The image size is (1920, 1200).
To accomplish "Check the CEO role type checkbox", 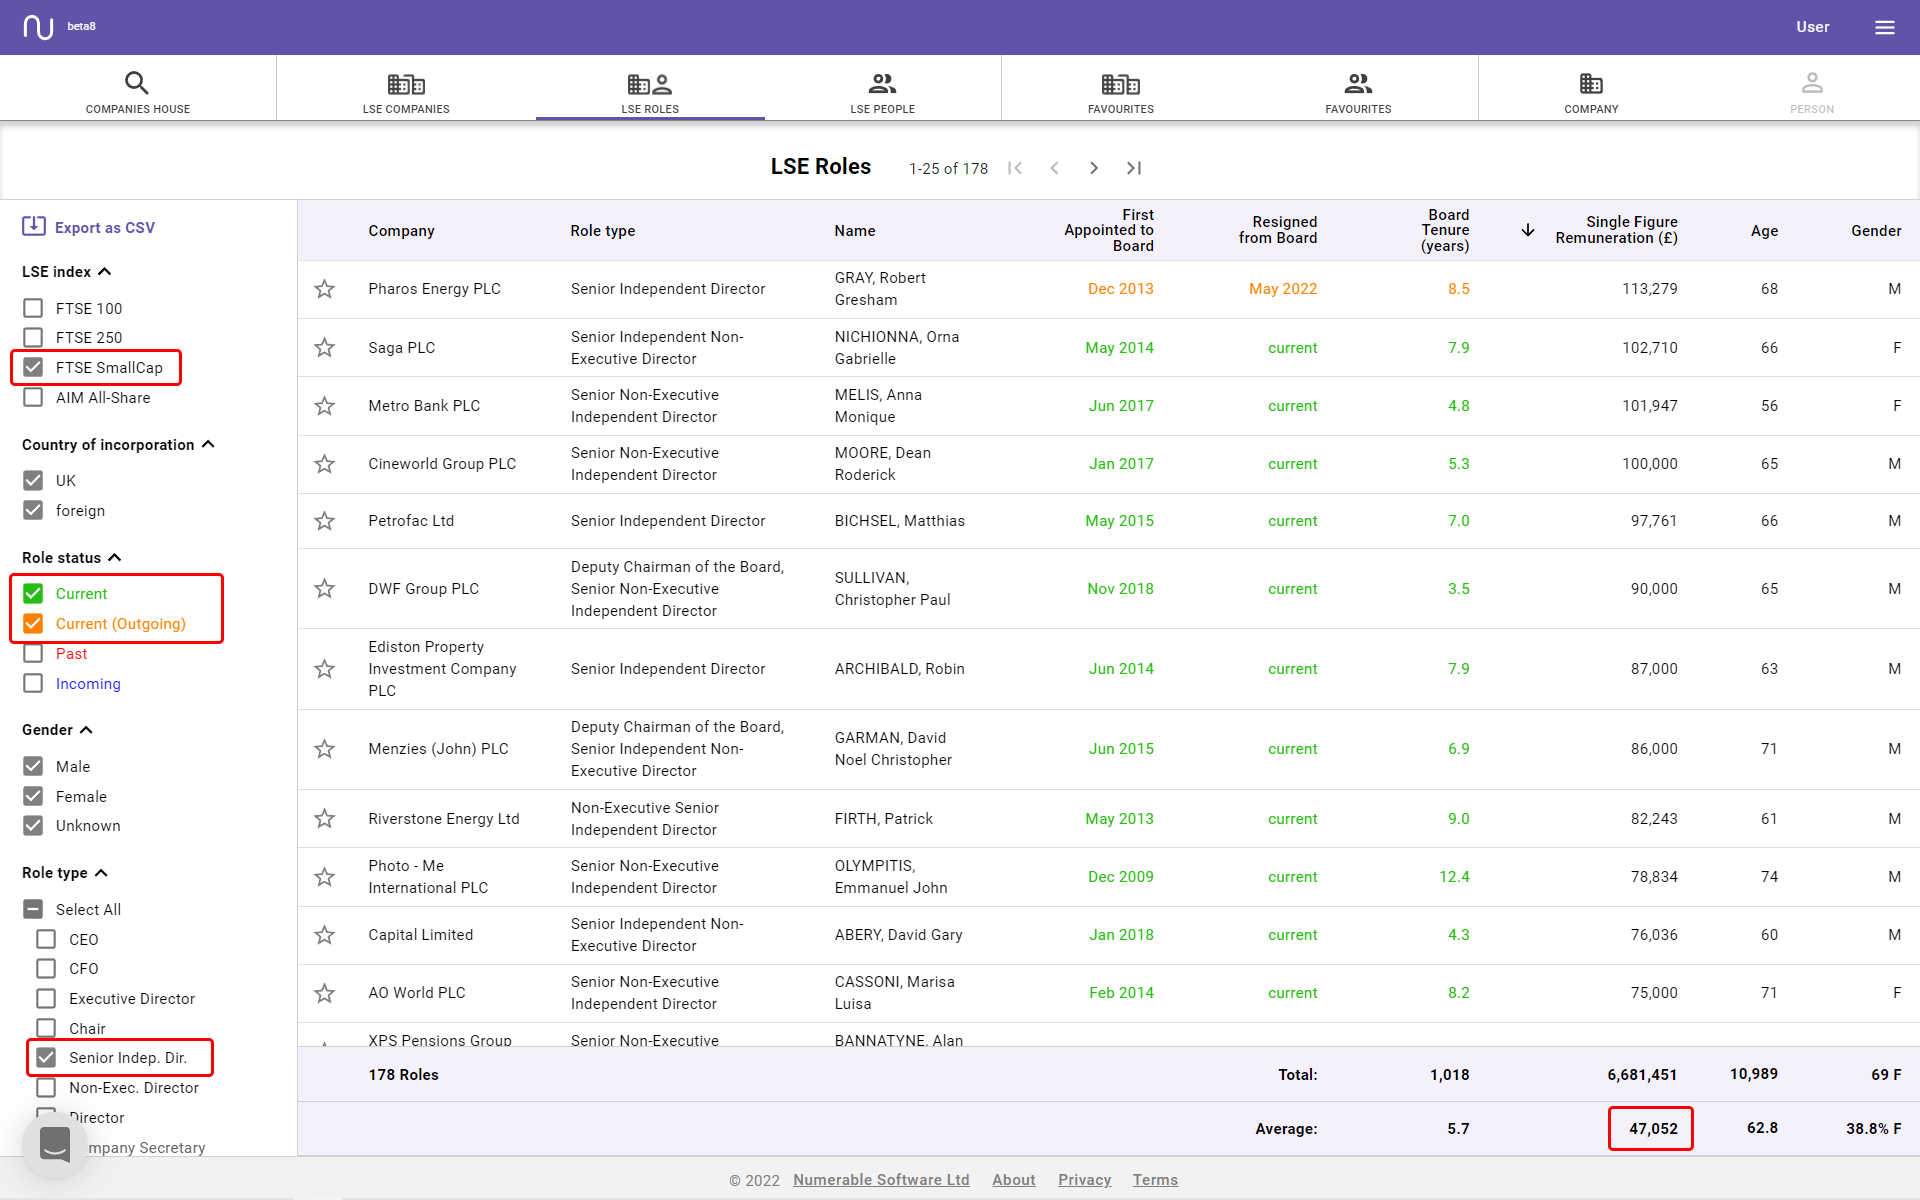I will point(46,939).
